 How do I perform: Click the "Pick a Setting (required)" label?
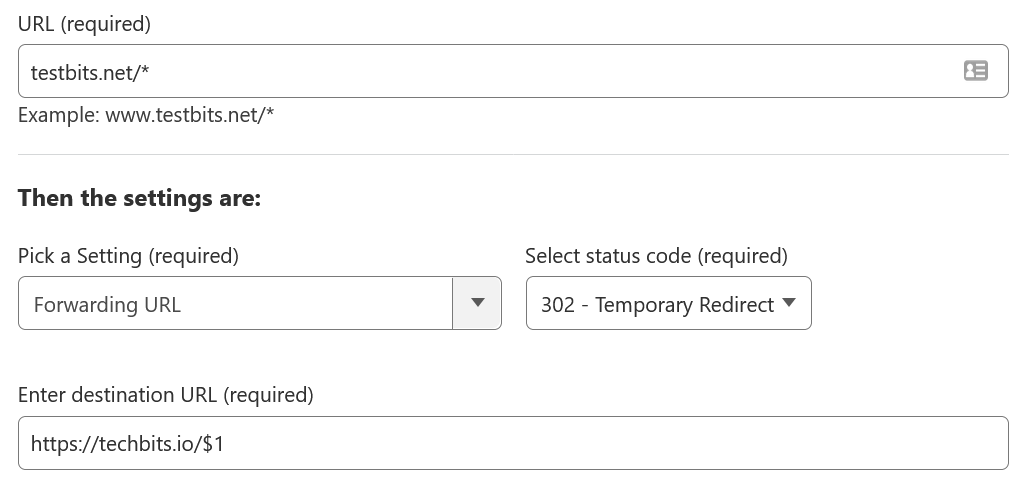(x=128, y=256)
